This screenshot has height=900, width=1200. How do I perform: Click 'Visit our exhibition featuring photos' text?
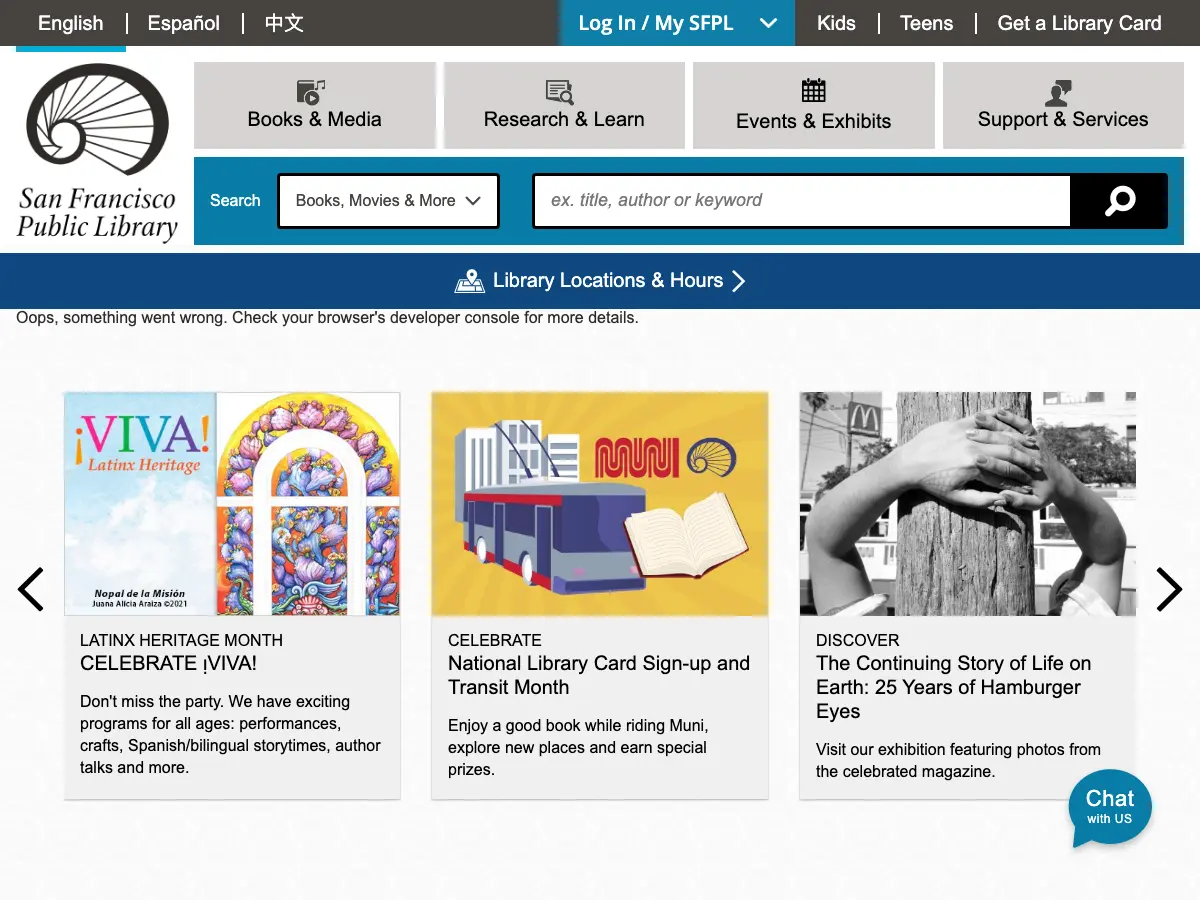pyautogui.click(x=958, y=760)
